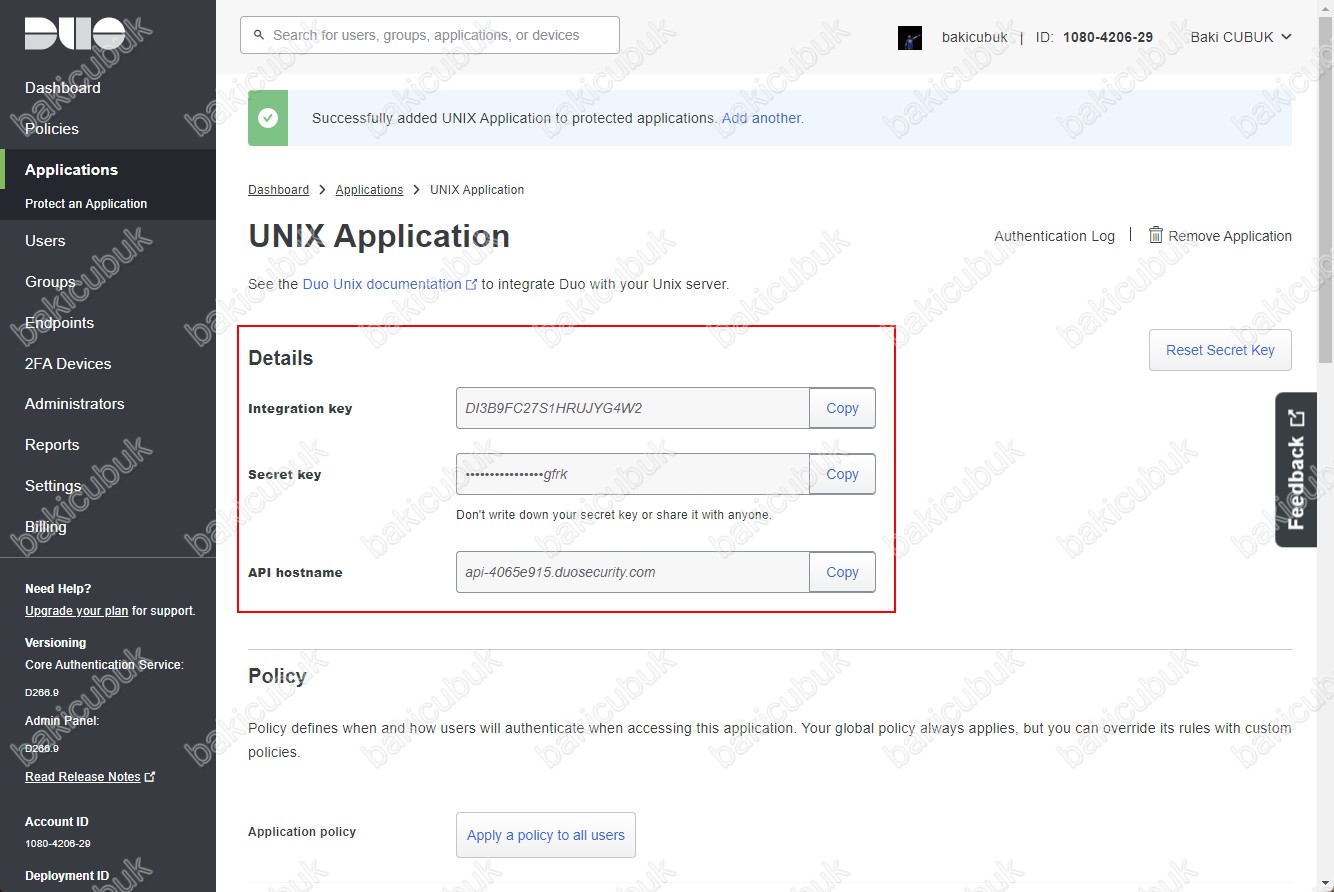
Task: Click the user avatar thumbnail next to bakicubuk
Action: (910, 38)
